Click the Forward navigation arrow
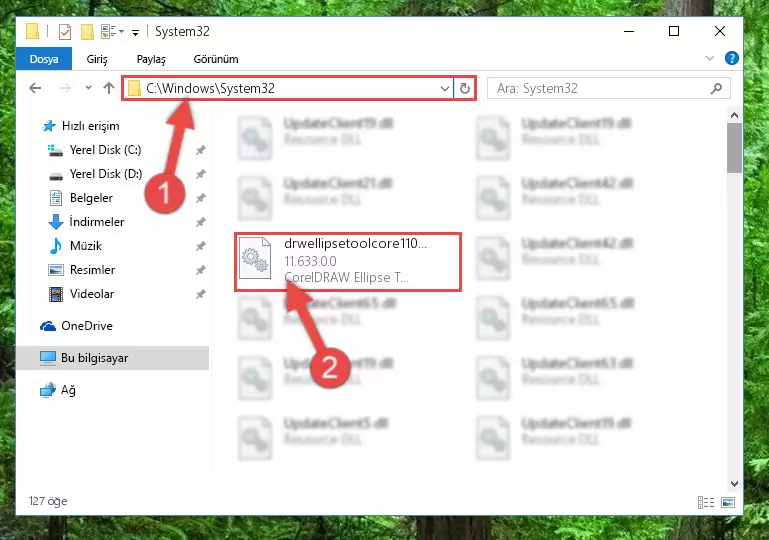 point(65,88)
